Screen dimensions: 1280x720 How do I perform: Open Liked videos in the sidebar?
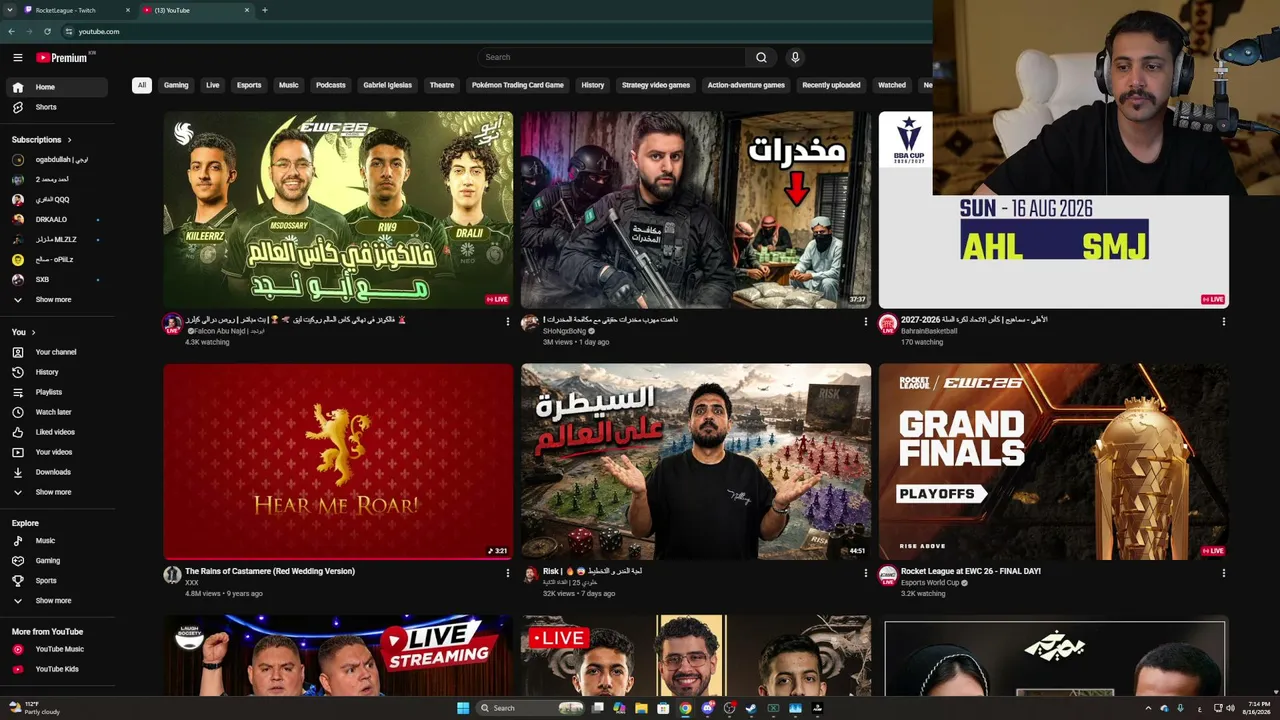click(56, 432)
